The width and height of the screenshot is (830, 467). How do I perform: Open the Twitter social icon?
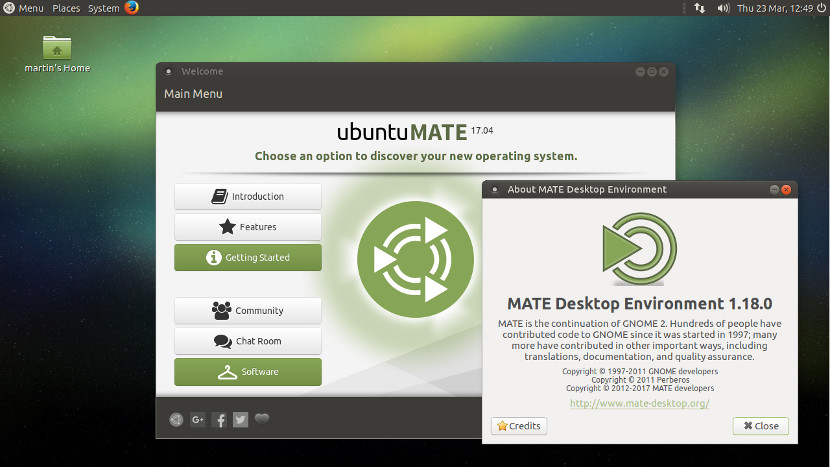click(x=240, y=420)
